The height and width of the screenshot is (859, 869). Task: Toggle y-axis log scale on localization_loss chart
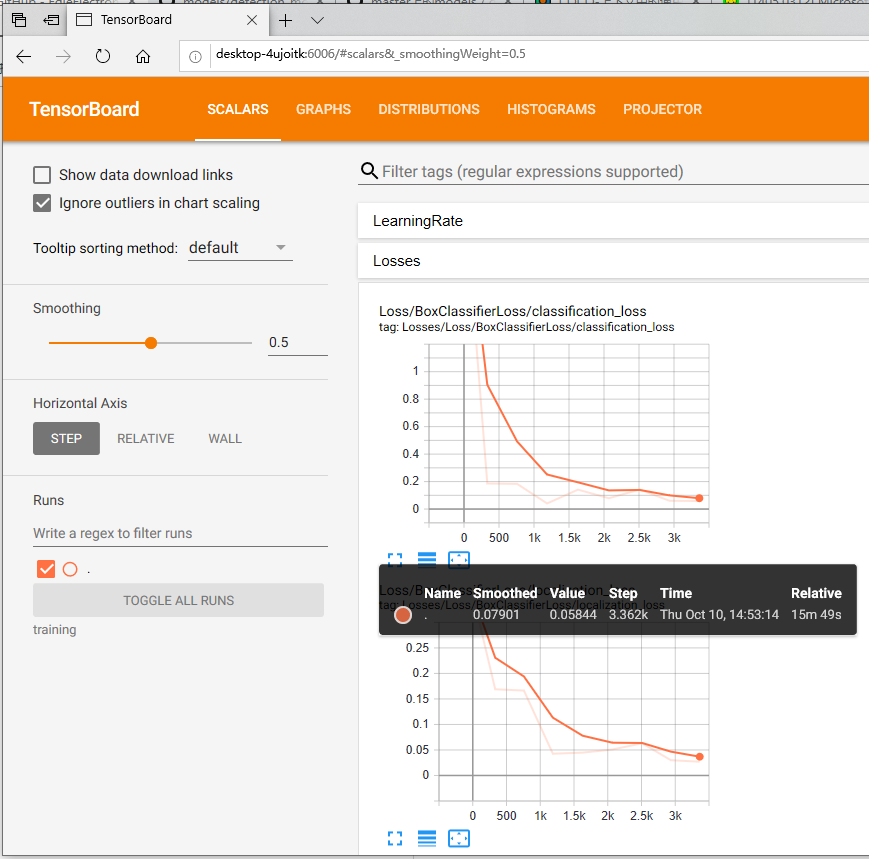coord(427,838)
